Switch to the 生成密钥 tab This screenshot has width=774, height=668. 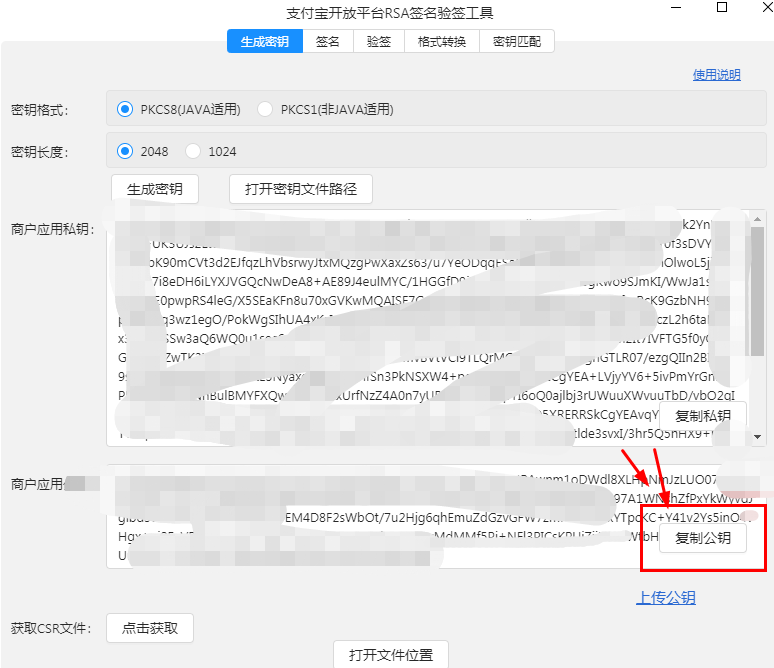(x=265, y=41)
